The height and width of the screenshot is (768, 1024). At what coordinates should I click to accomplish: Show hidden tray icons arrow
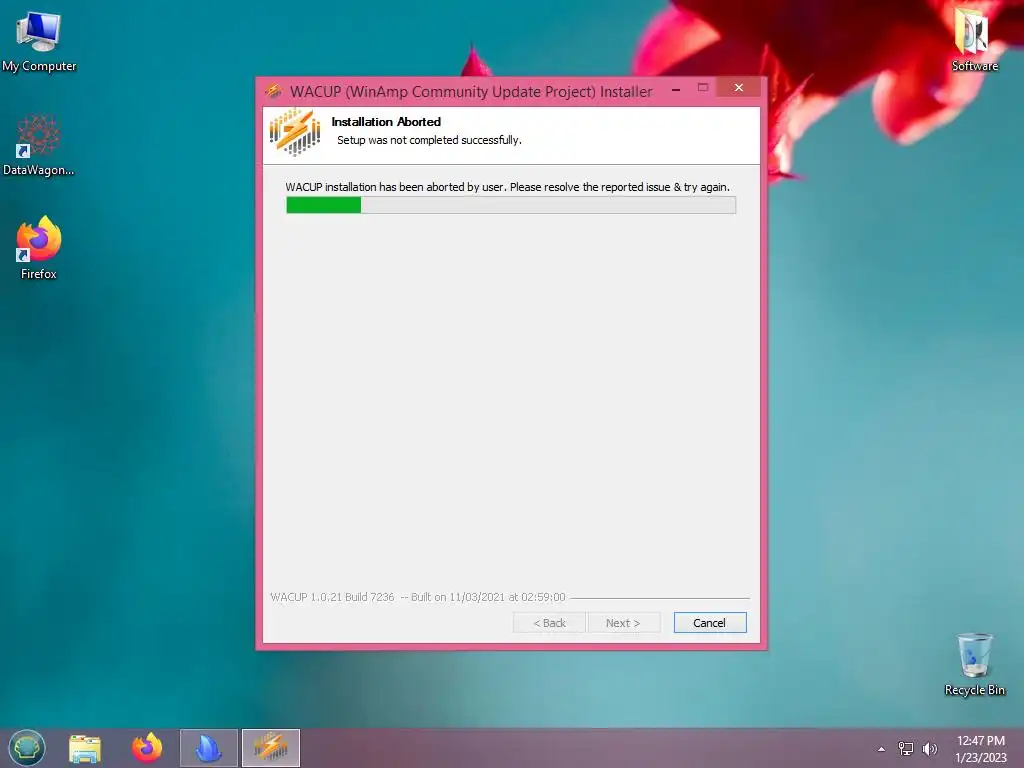pos(882,749)
